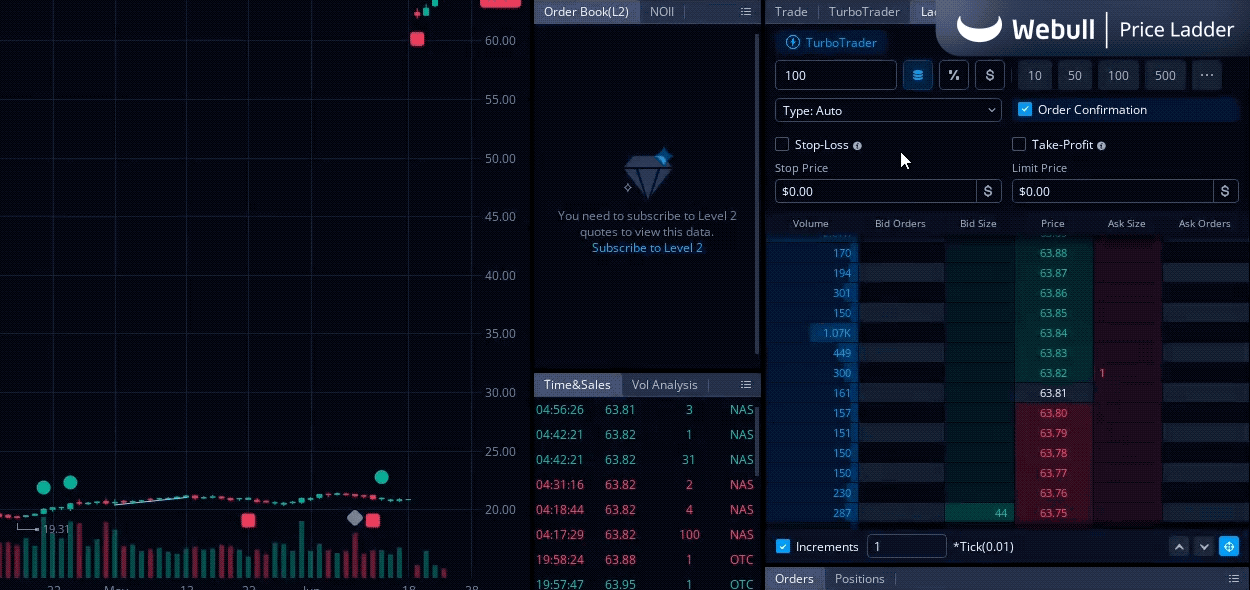Open Order Book panel list menu
This screenshot has width=1250, height=590.
pyautogui.click(x=746, y=12)
